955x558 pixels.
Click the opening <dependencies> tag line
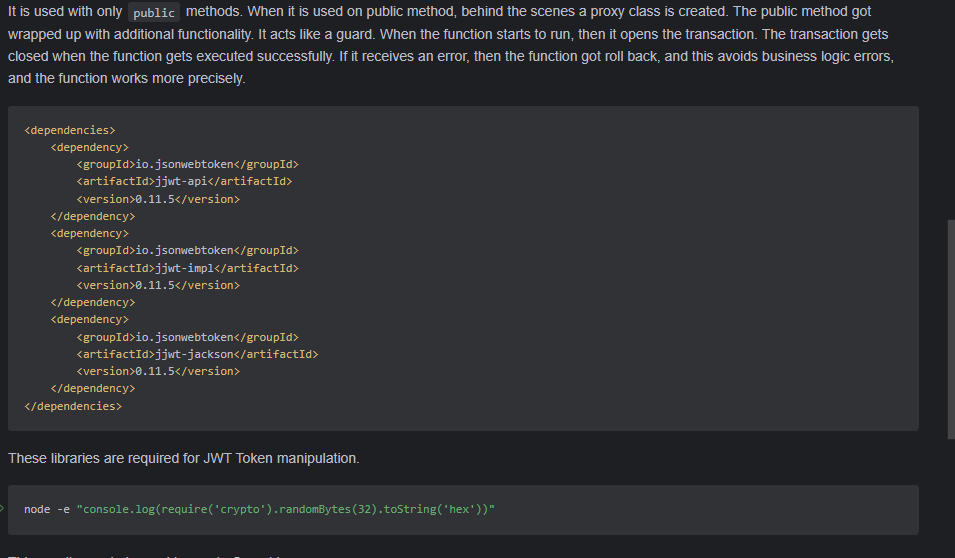(x=69, y=130)
